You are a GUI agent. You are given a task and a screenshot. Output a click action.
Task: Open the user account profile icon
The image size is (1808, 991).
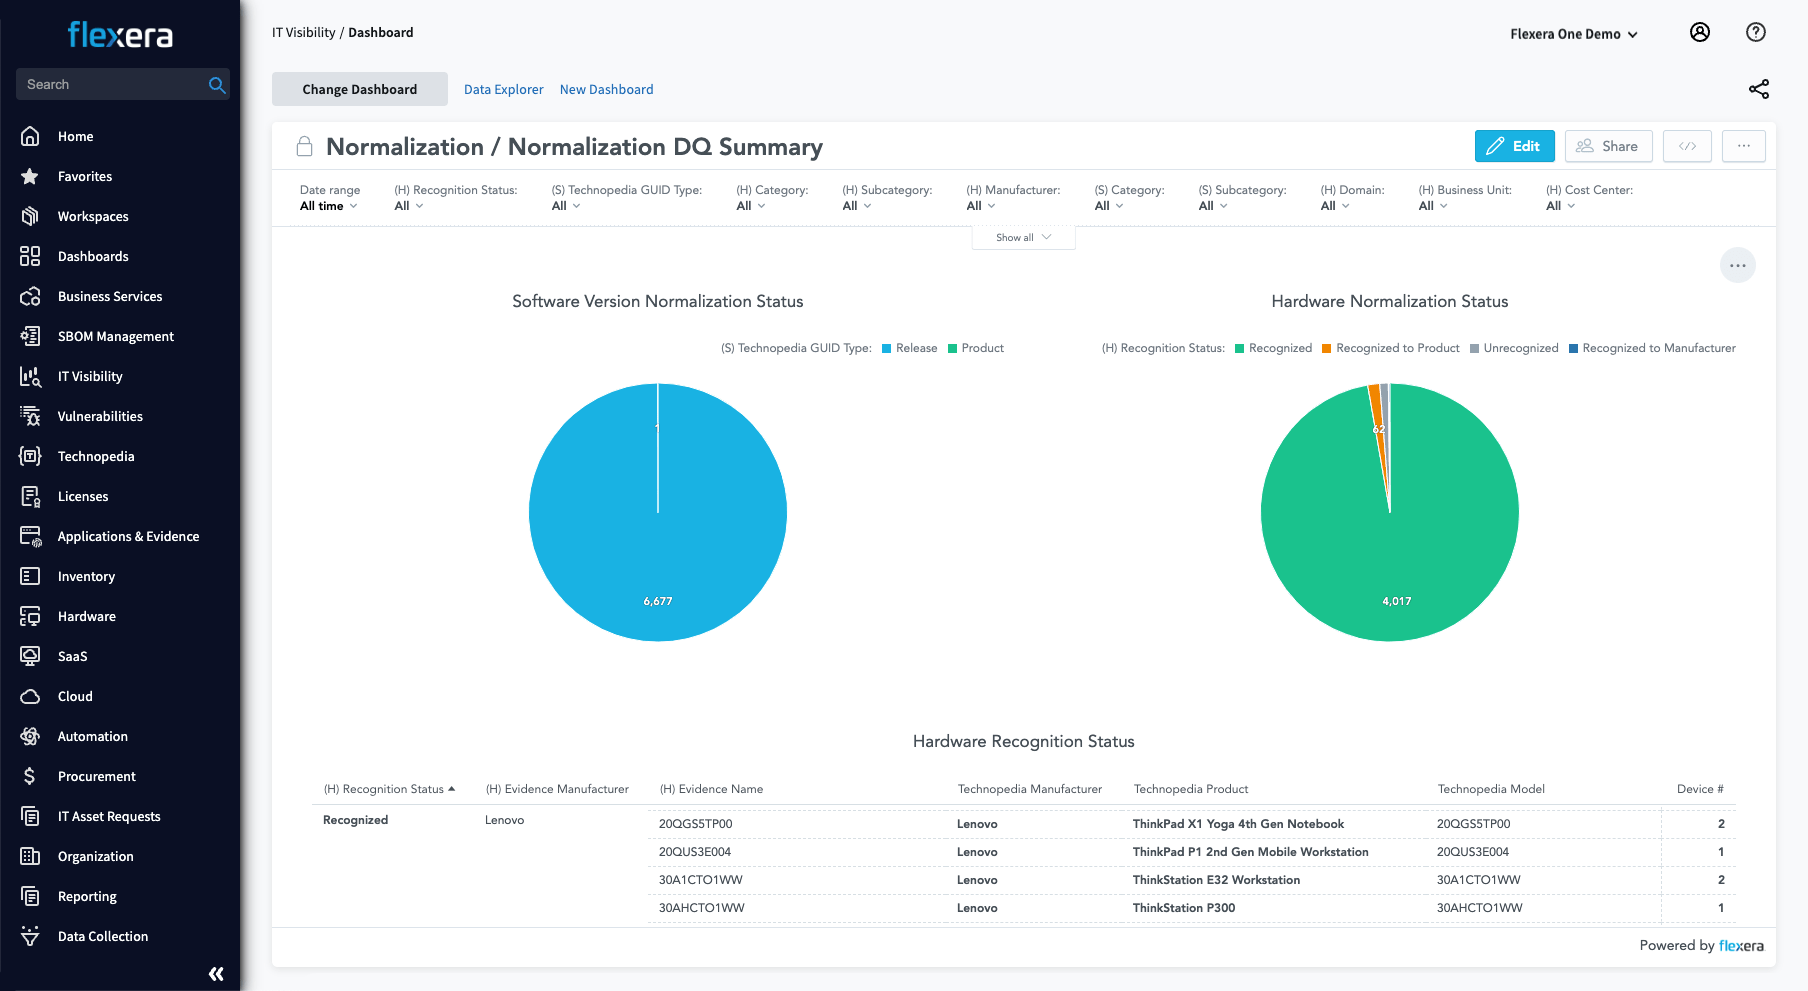click(1699, 33)
